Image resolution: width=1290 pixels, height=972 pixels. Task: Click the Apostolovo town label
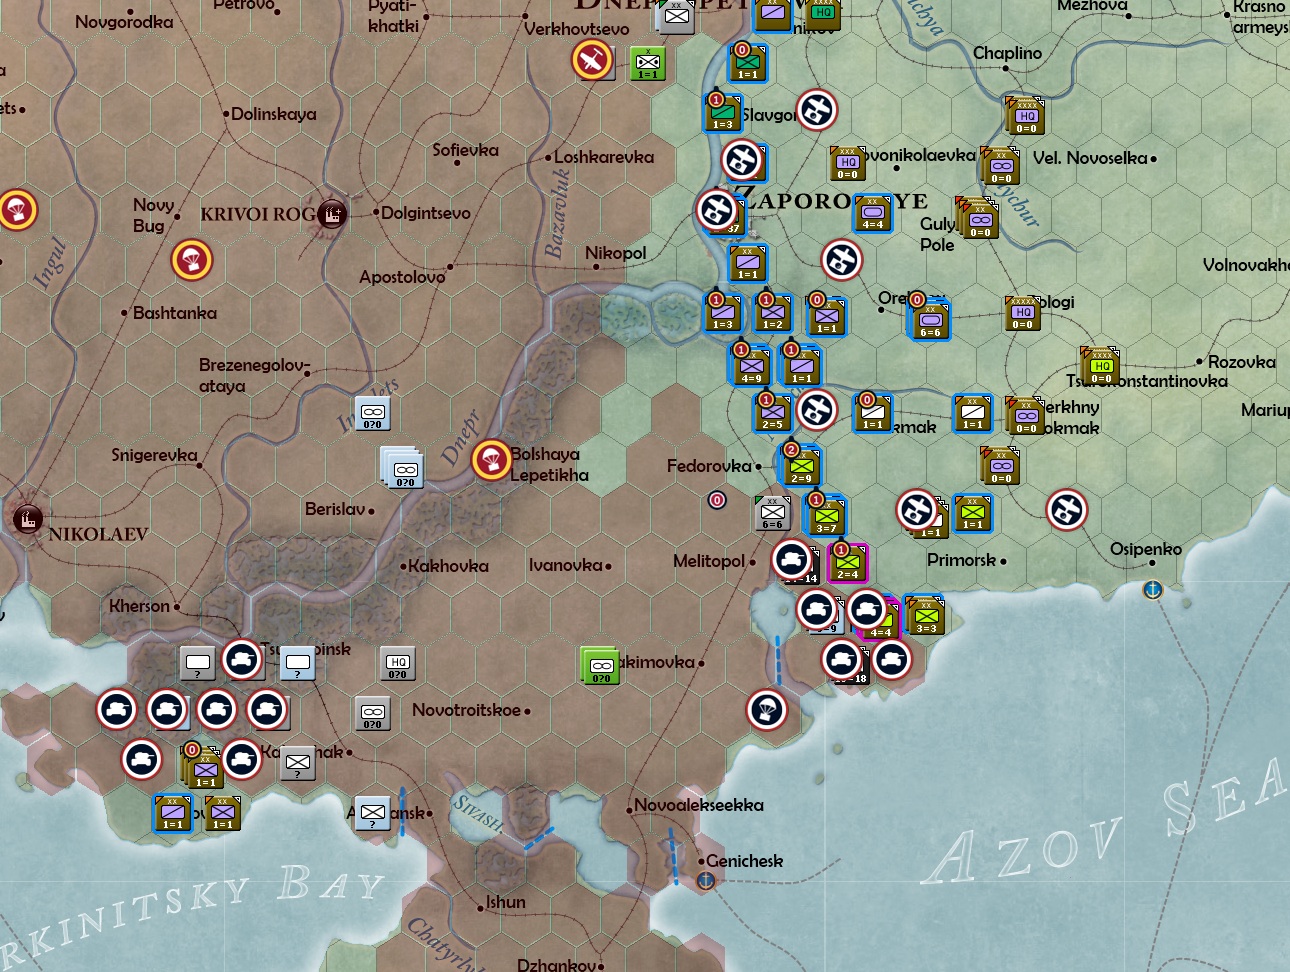click(x=402, y=277)
